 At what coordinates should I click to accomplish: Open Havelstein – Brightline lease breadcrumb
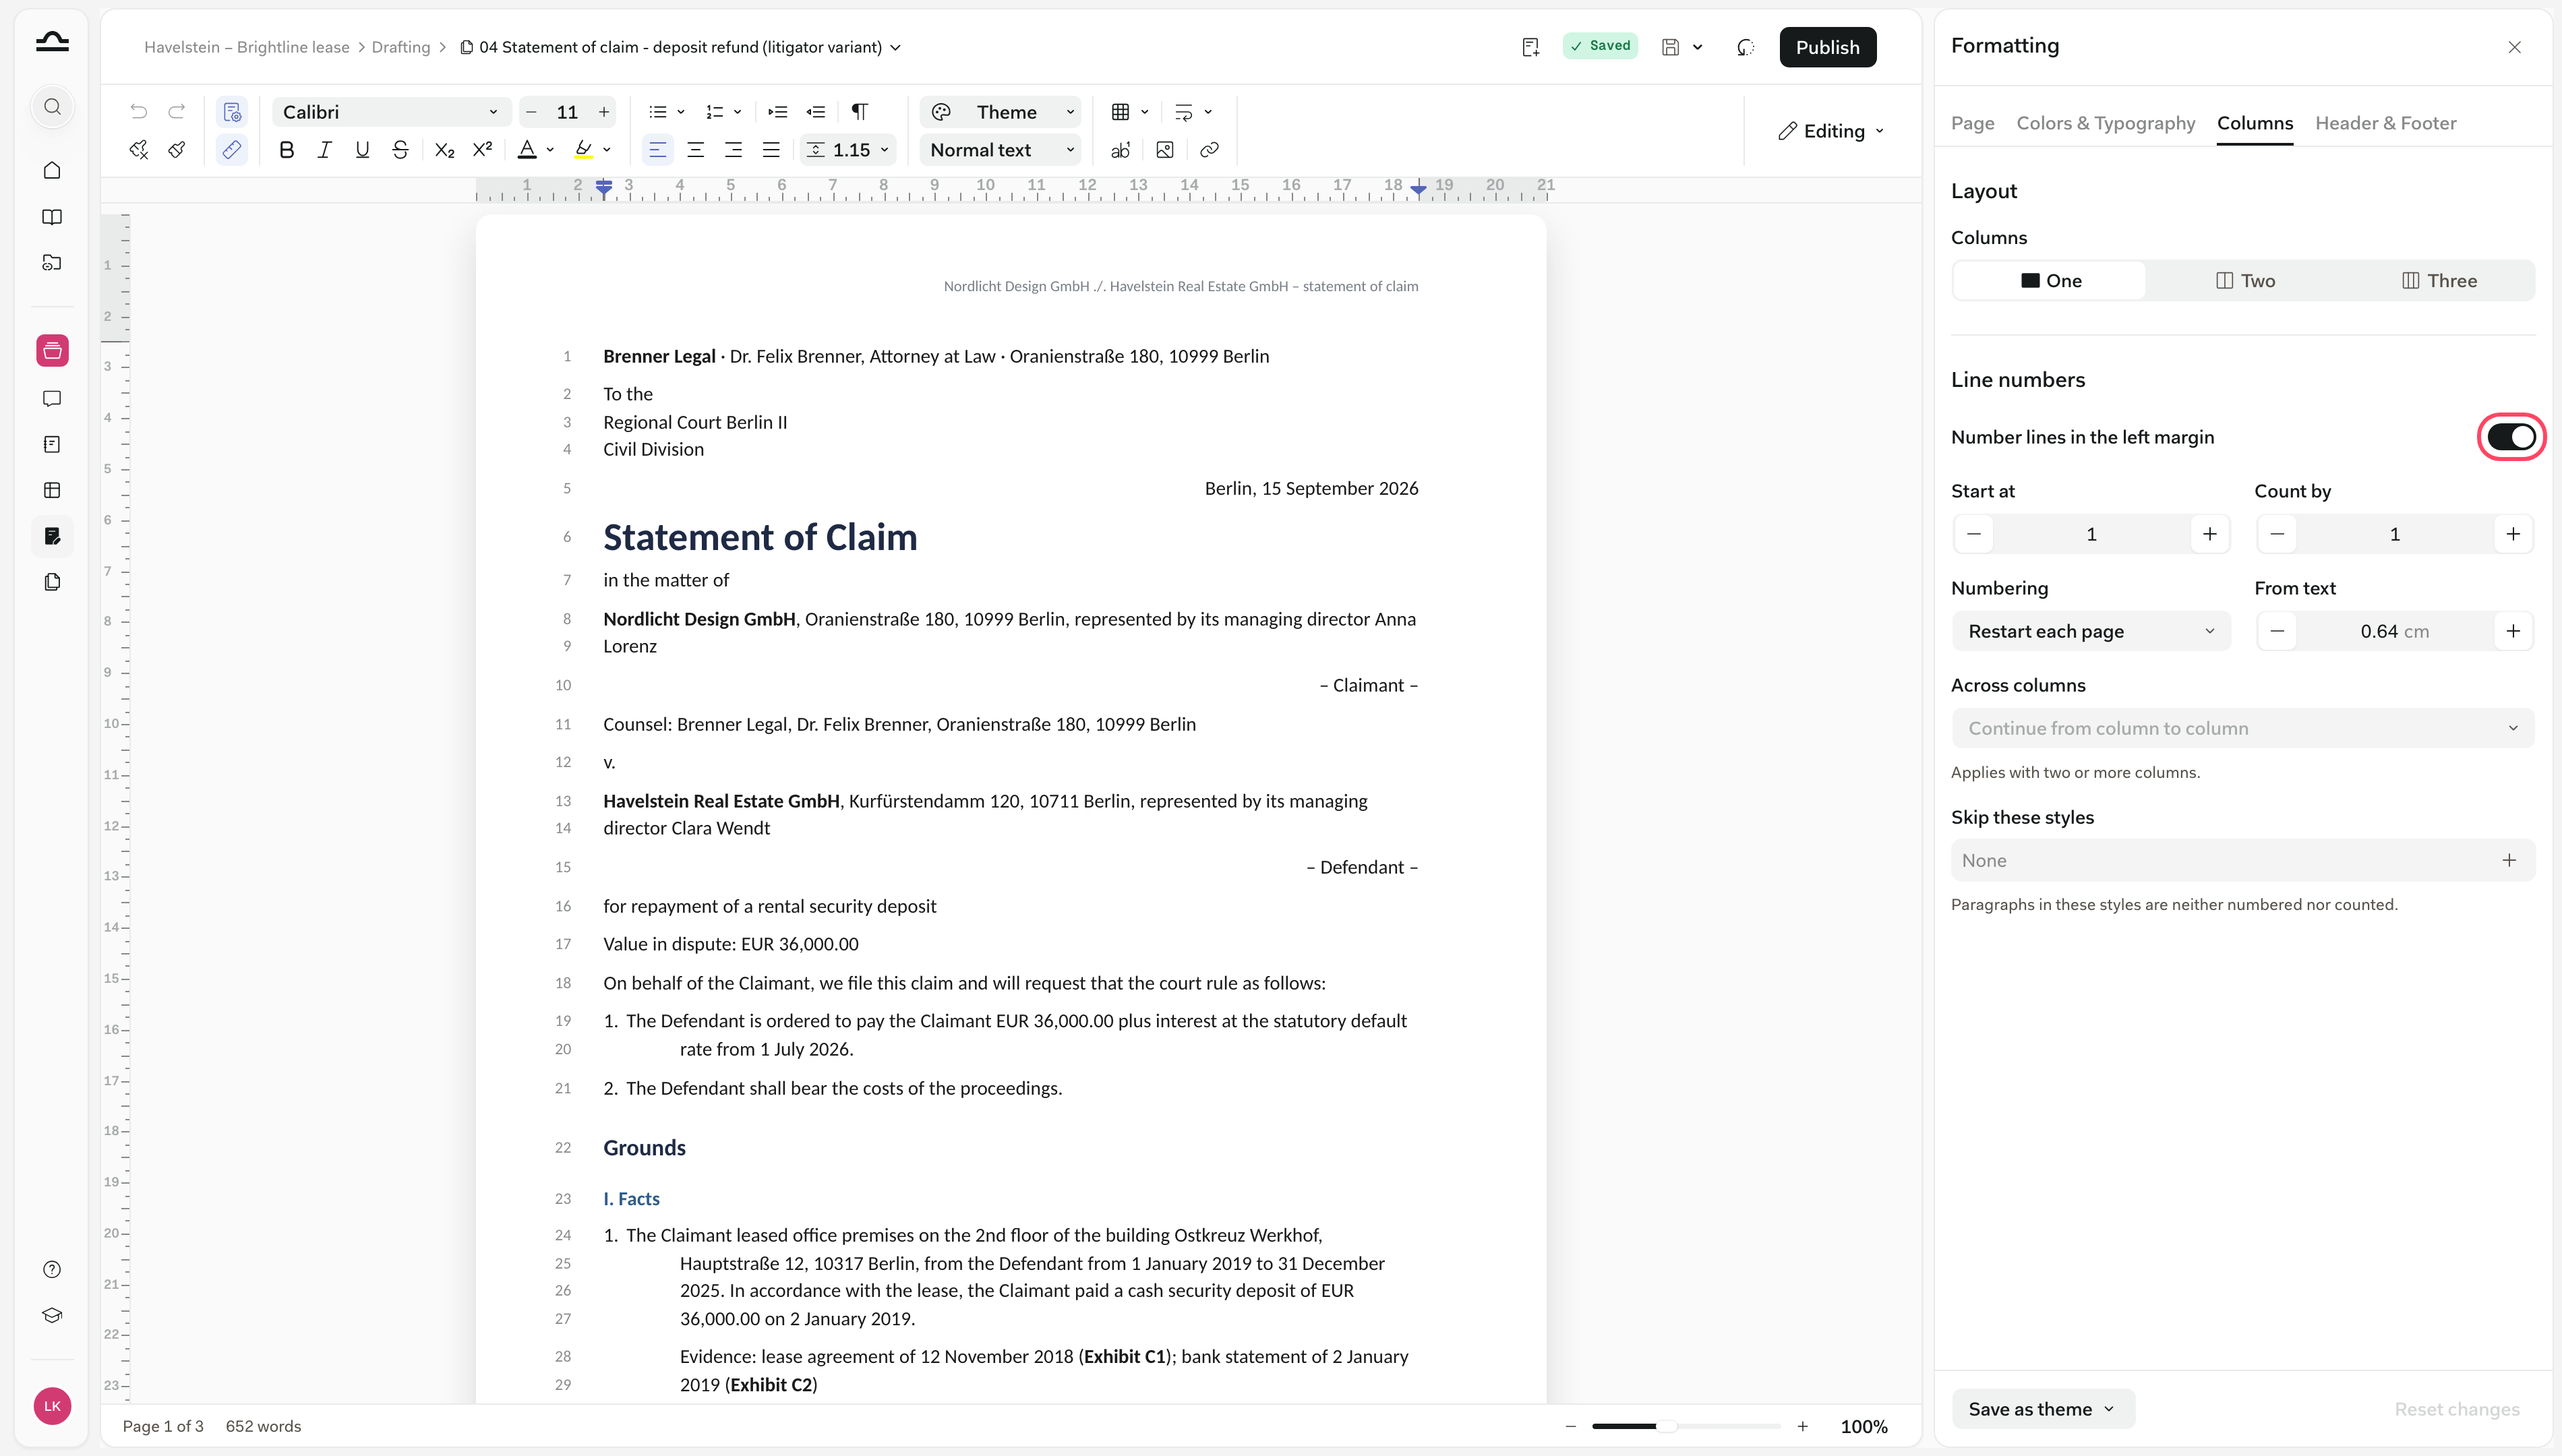coord(247,47)
